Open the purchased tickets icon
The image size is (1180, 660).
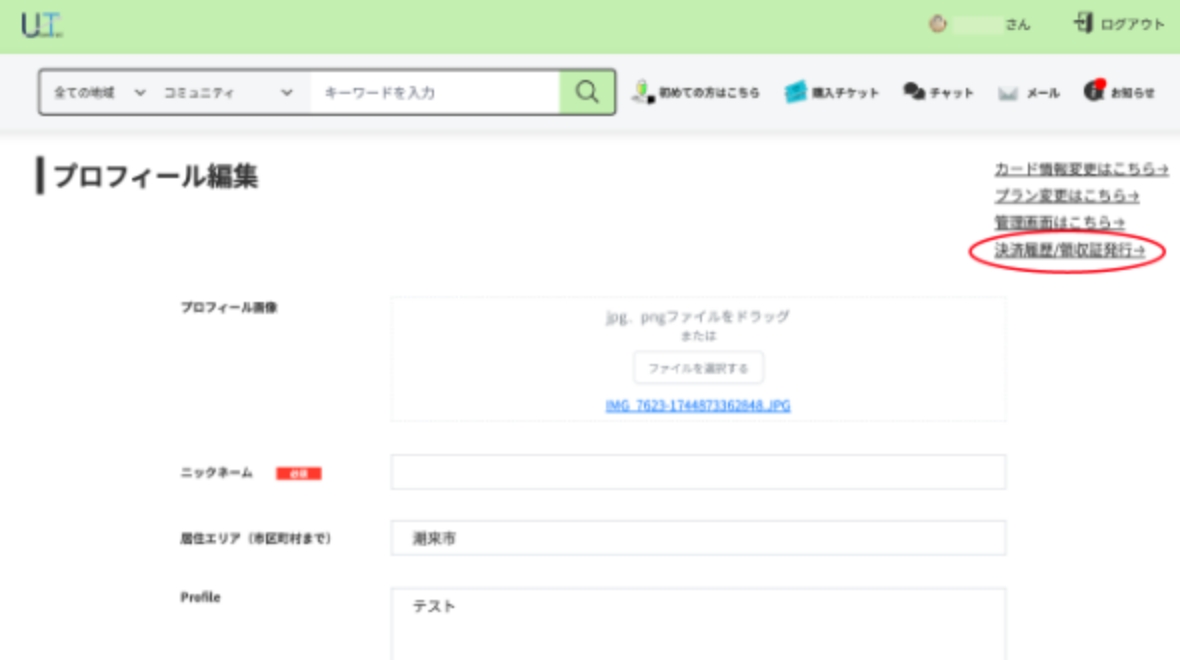795,92
